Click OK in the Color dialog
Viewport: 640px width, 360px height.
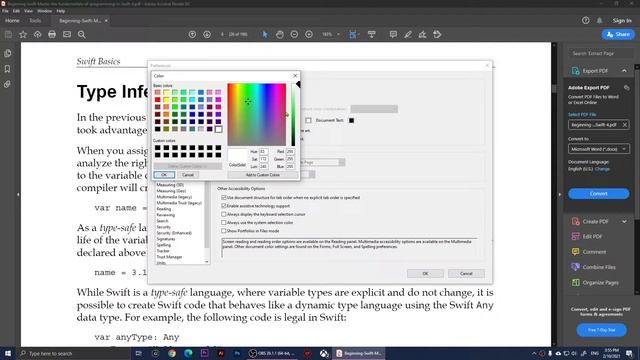click(x=164, y=175)
